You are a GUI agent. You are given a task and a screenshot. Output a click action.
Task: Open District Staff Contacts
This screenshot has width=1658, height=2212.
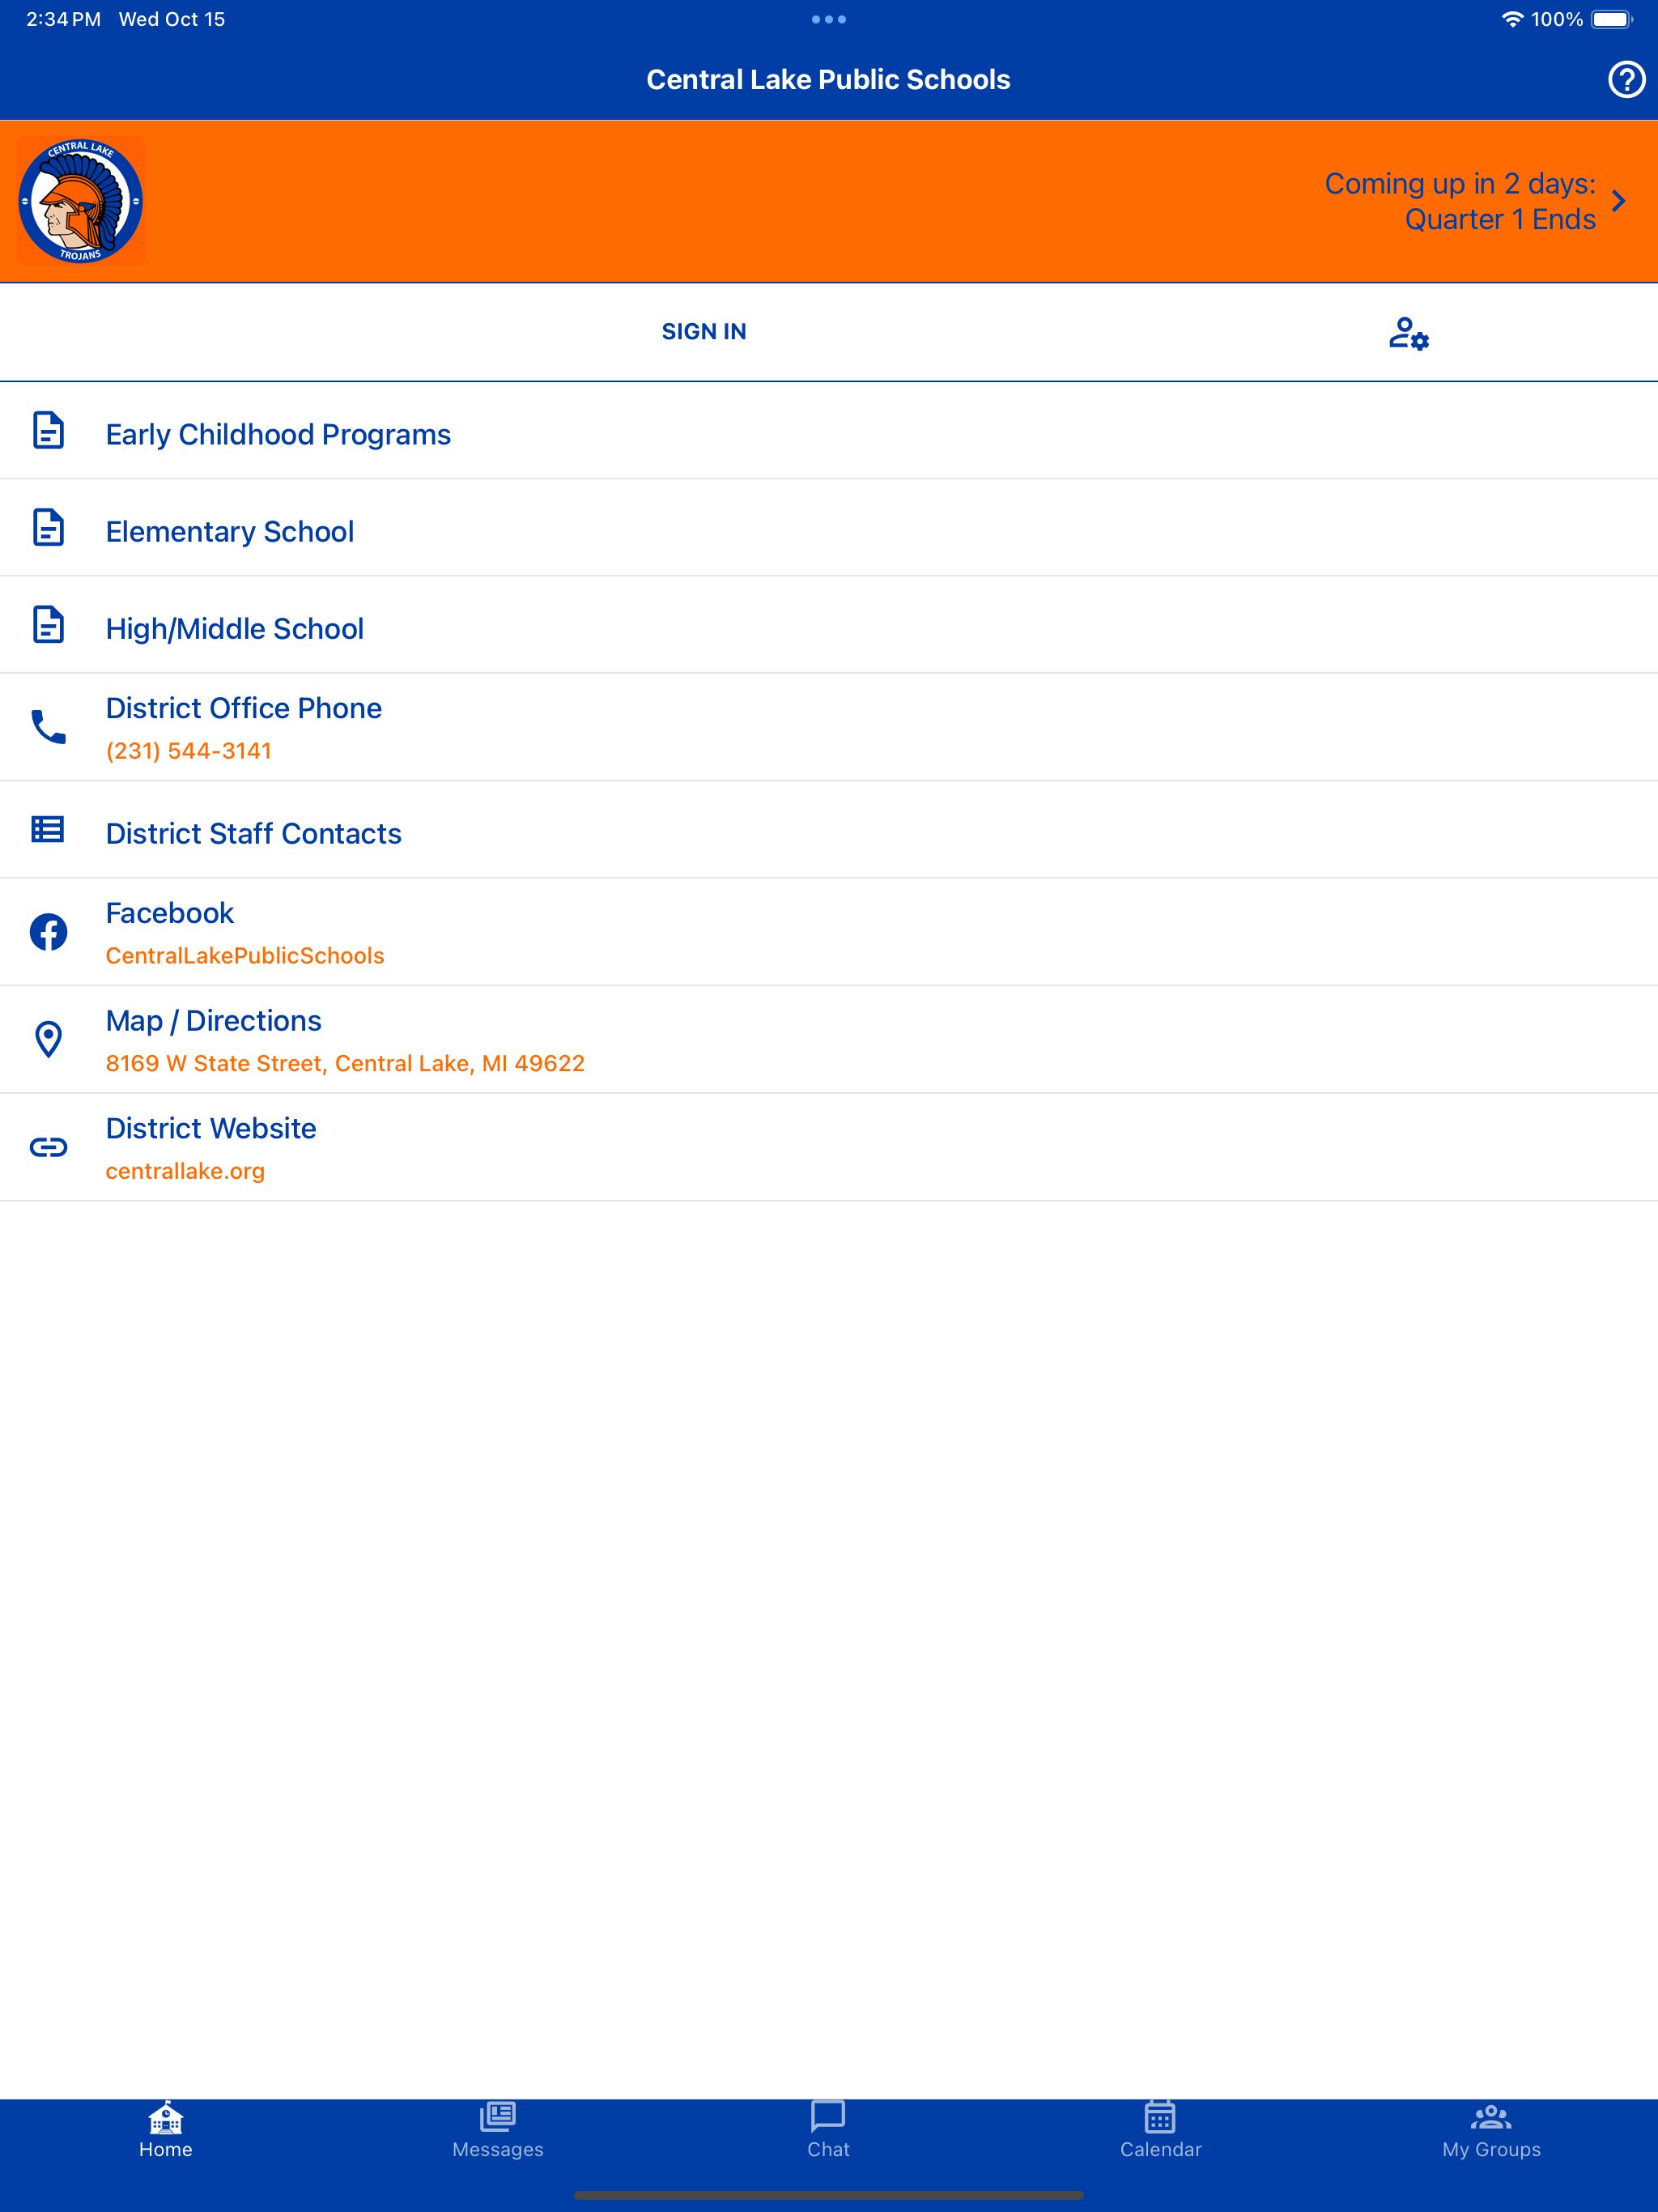(829, 830)
